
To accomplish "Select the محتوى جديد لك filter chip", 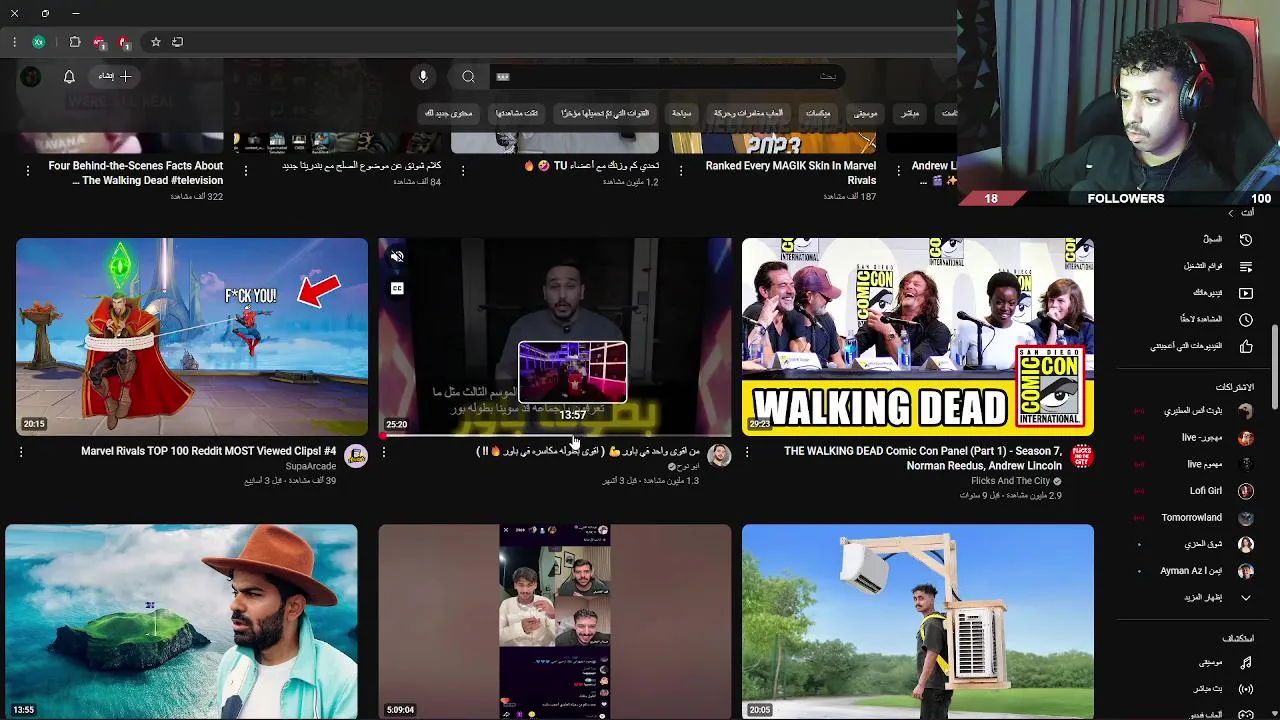I will tap(448, 113).
